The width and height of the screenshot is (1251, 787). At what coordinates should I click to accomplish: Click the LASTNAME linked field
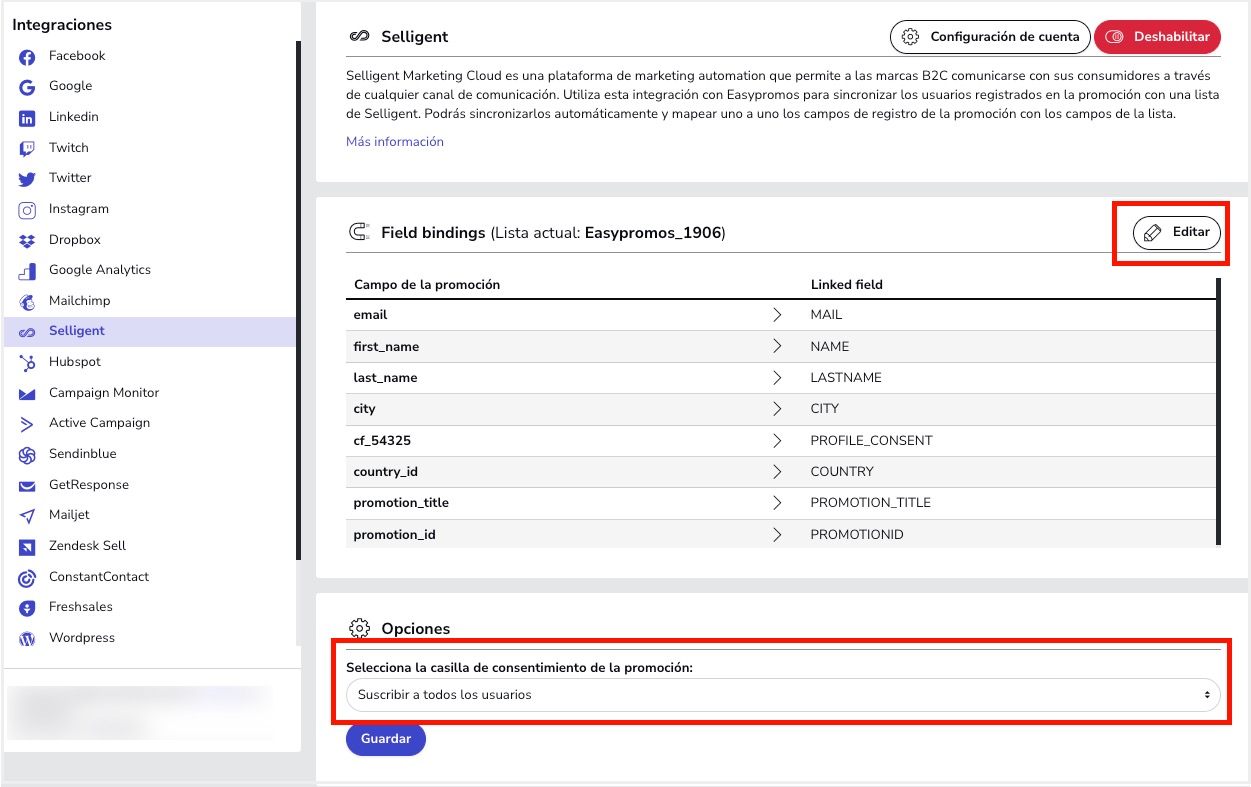846,378
